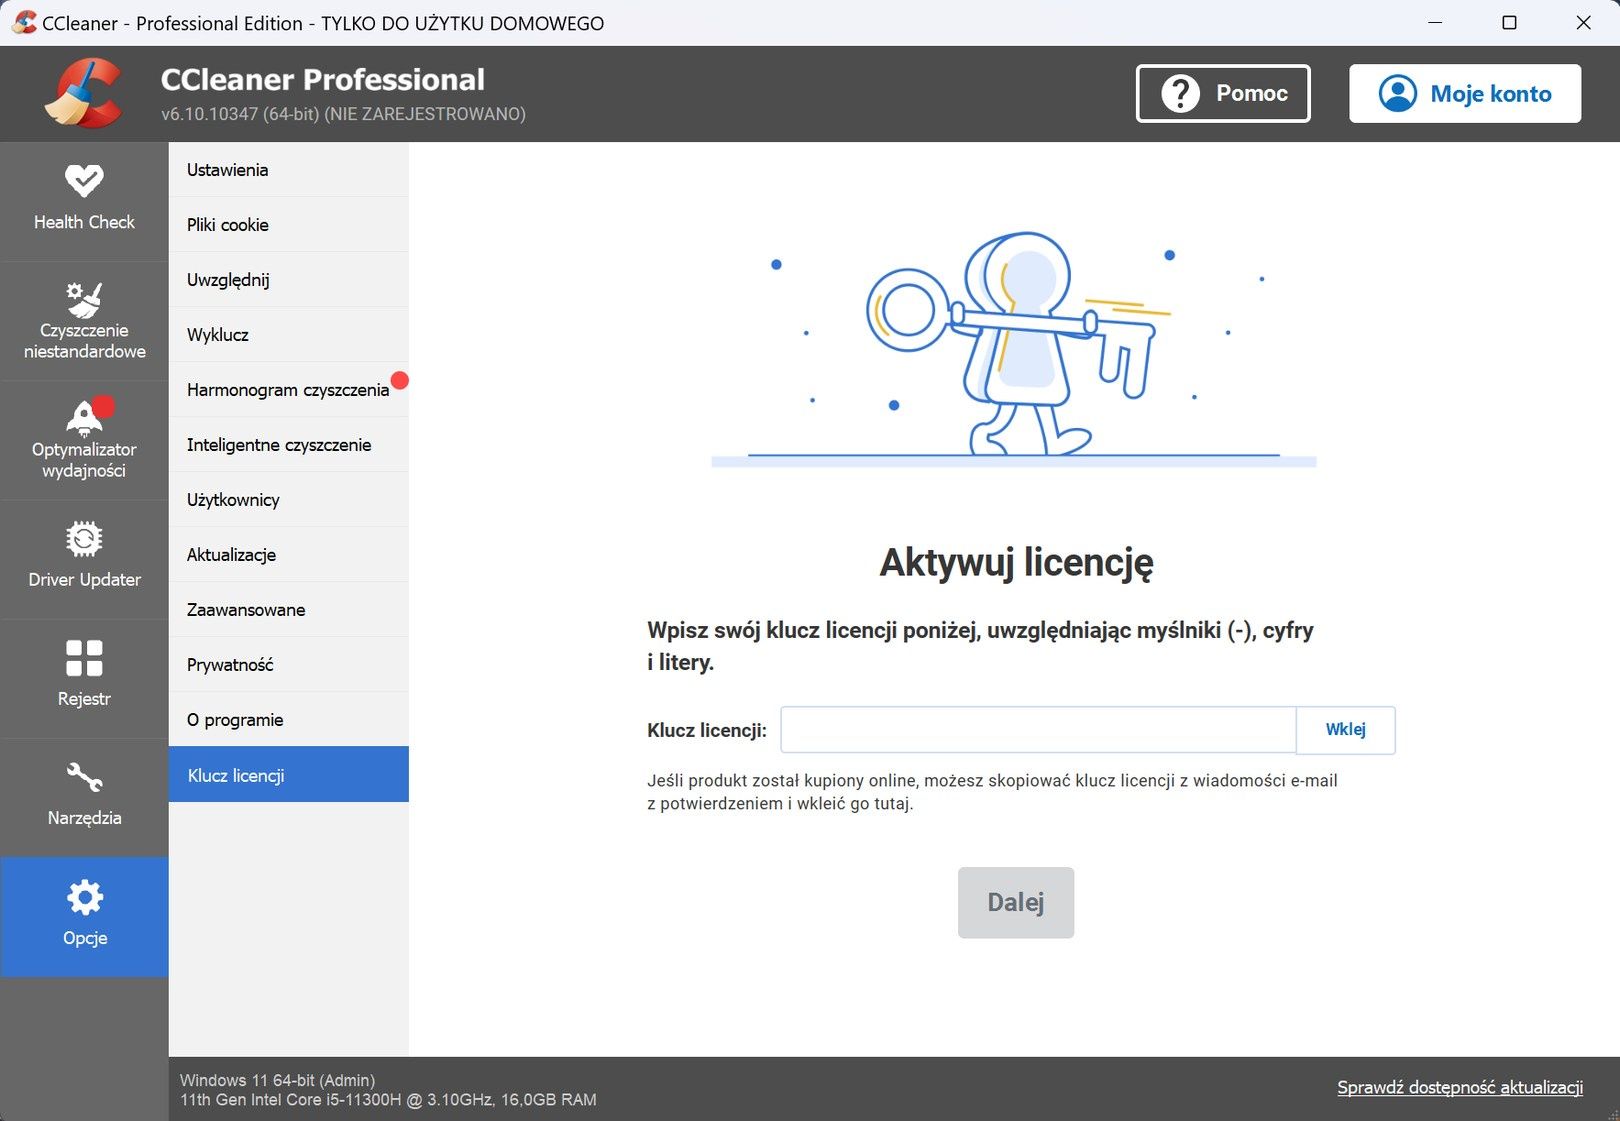Open the Aktualizacje options page
Screen dimensions: 1620x1121
(289, 555)
